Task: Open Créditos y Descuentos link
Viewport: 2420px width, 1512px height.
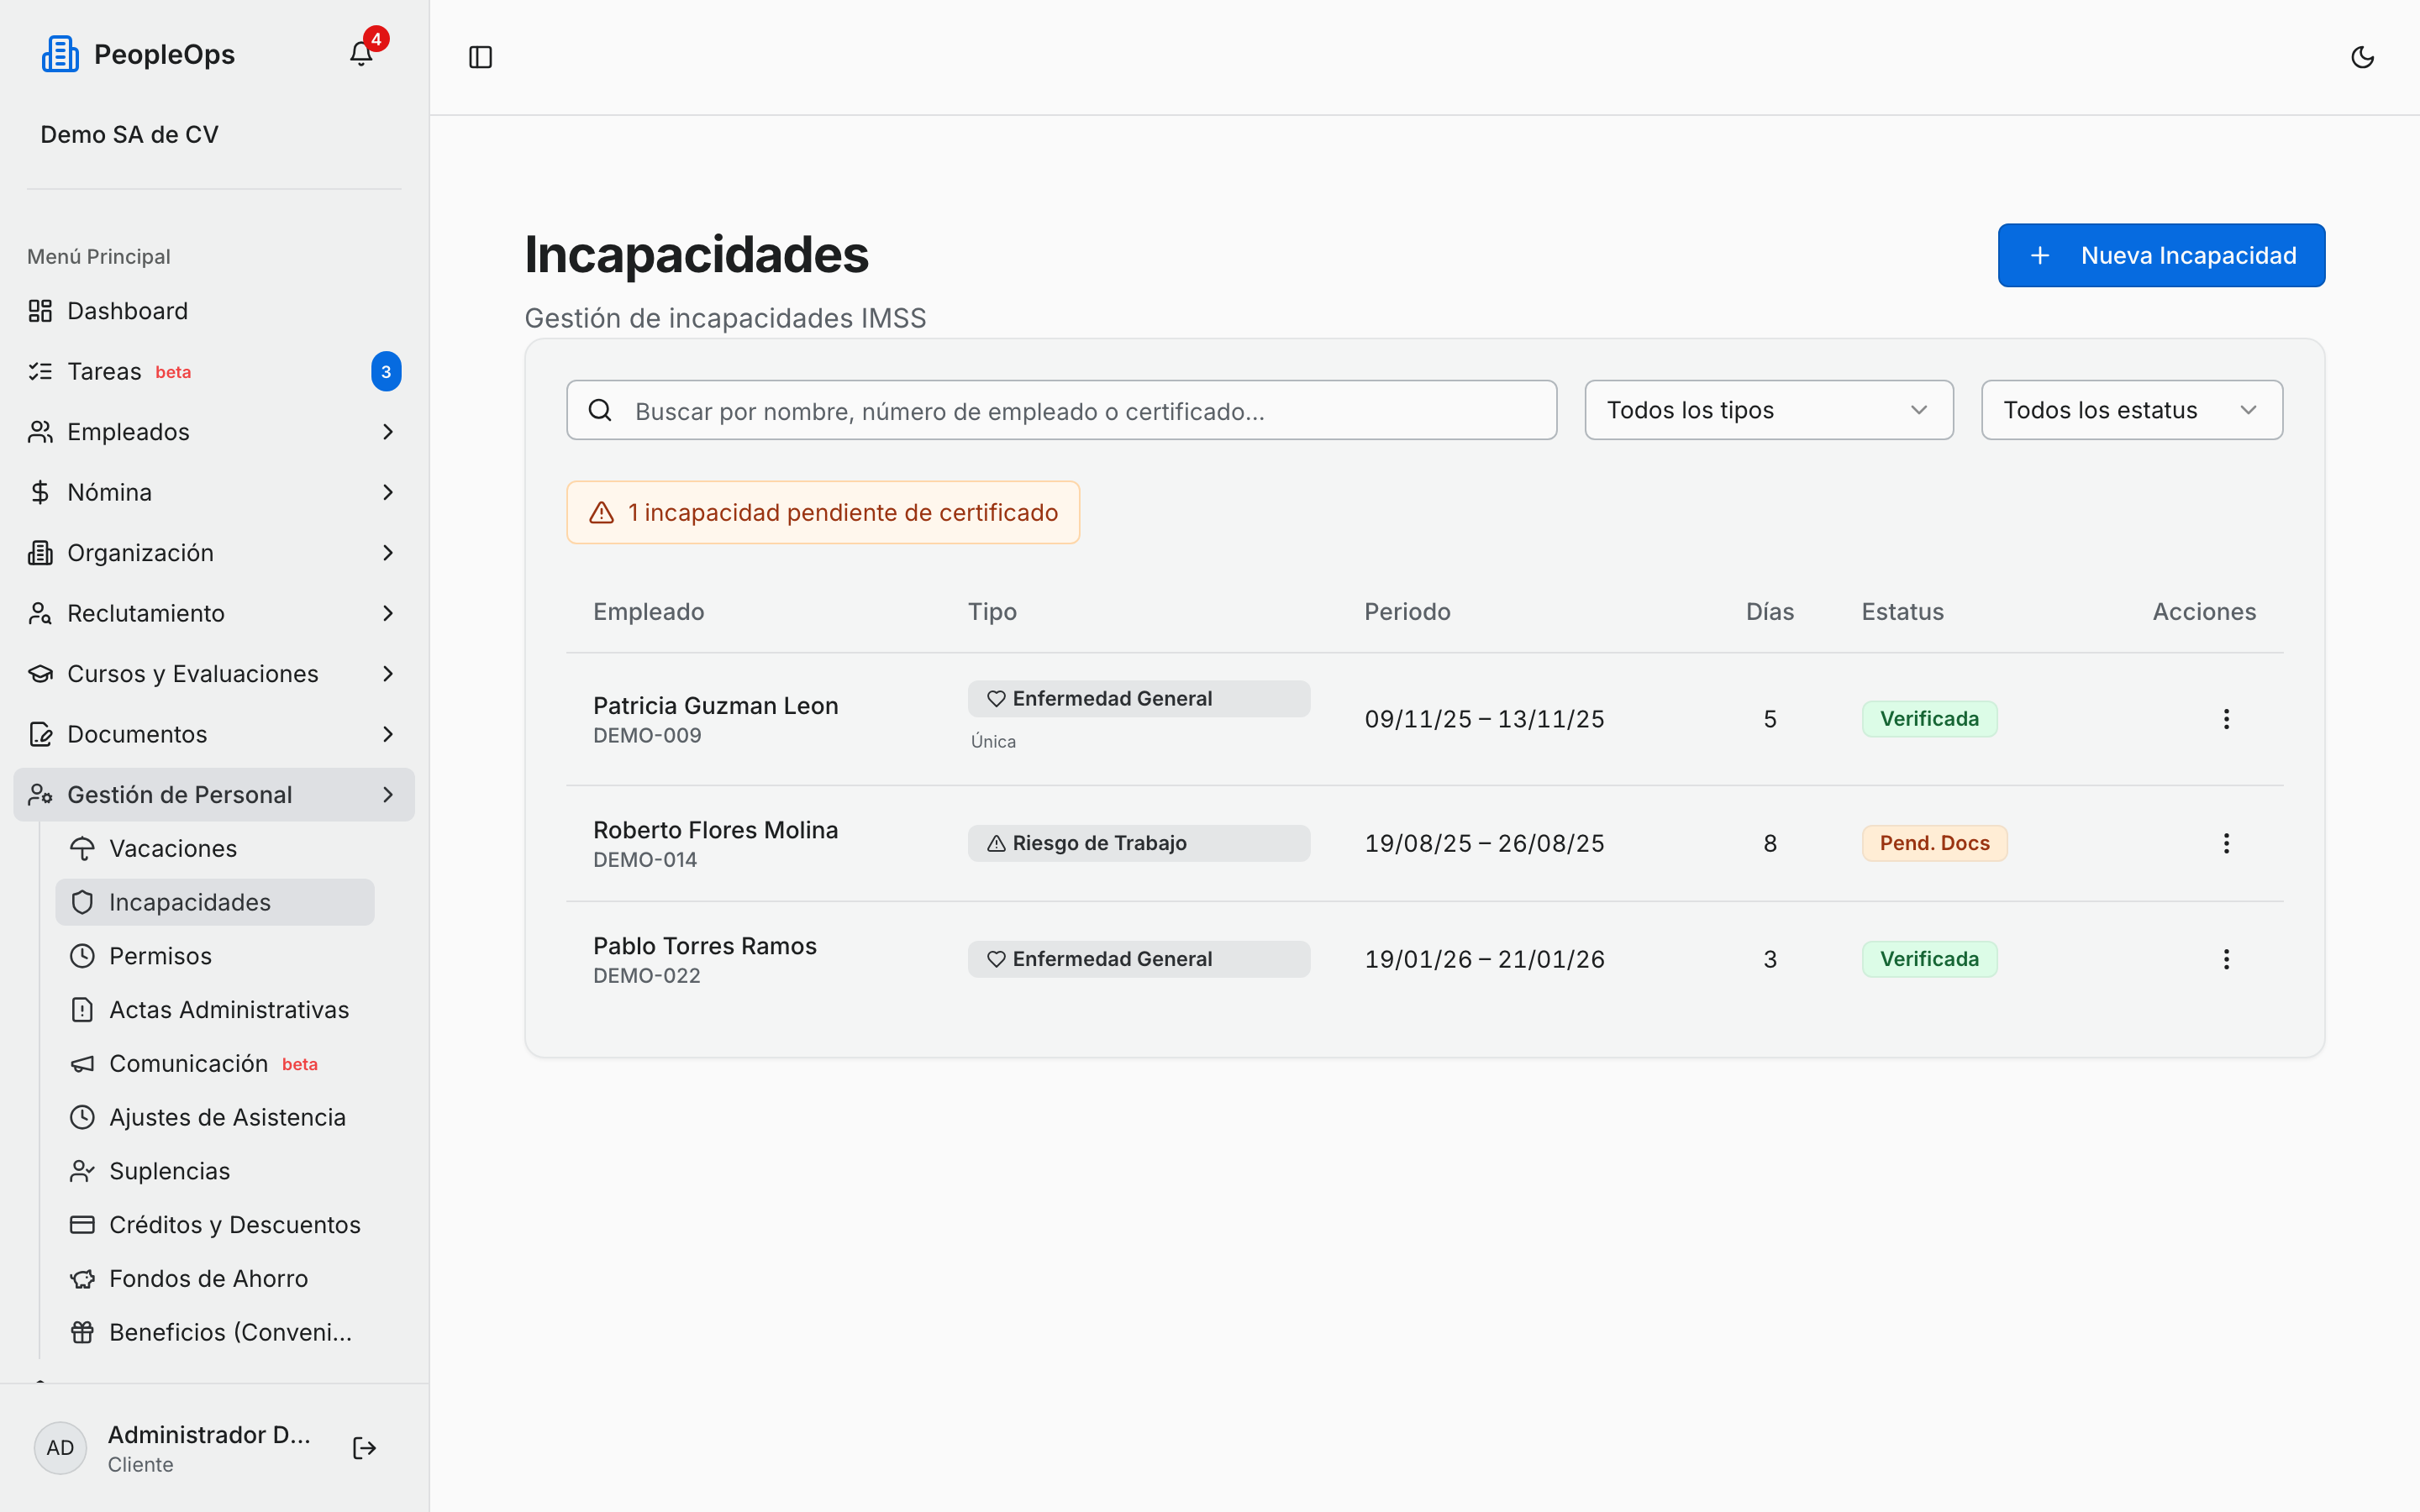Action: click(215, 1225)
